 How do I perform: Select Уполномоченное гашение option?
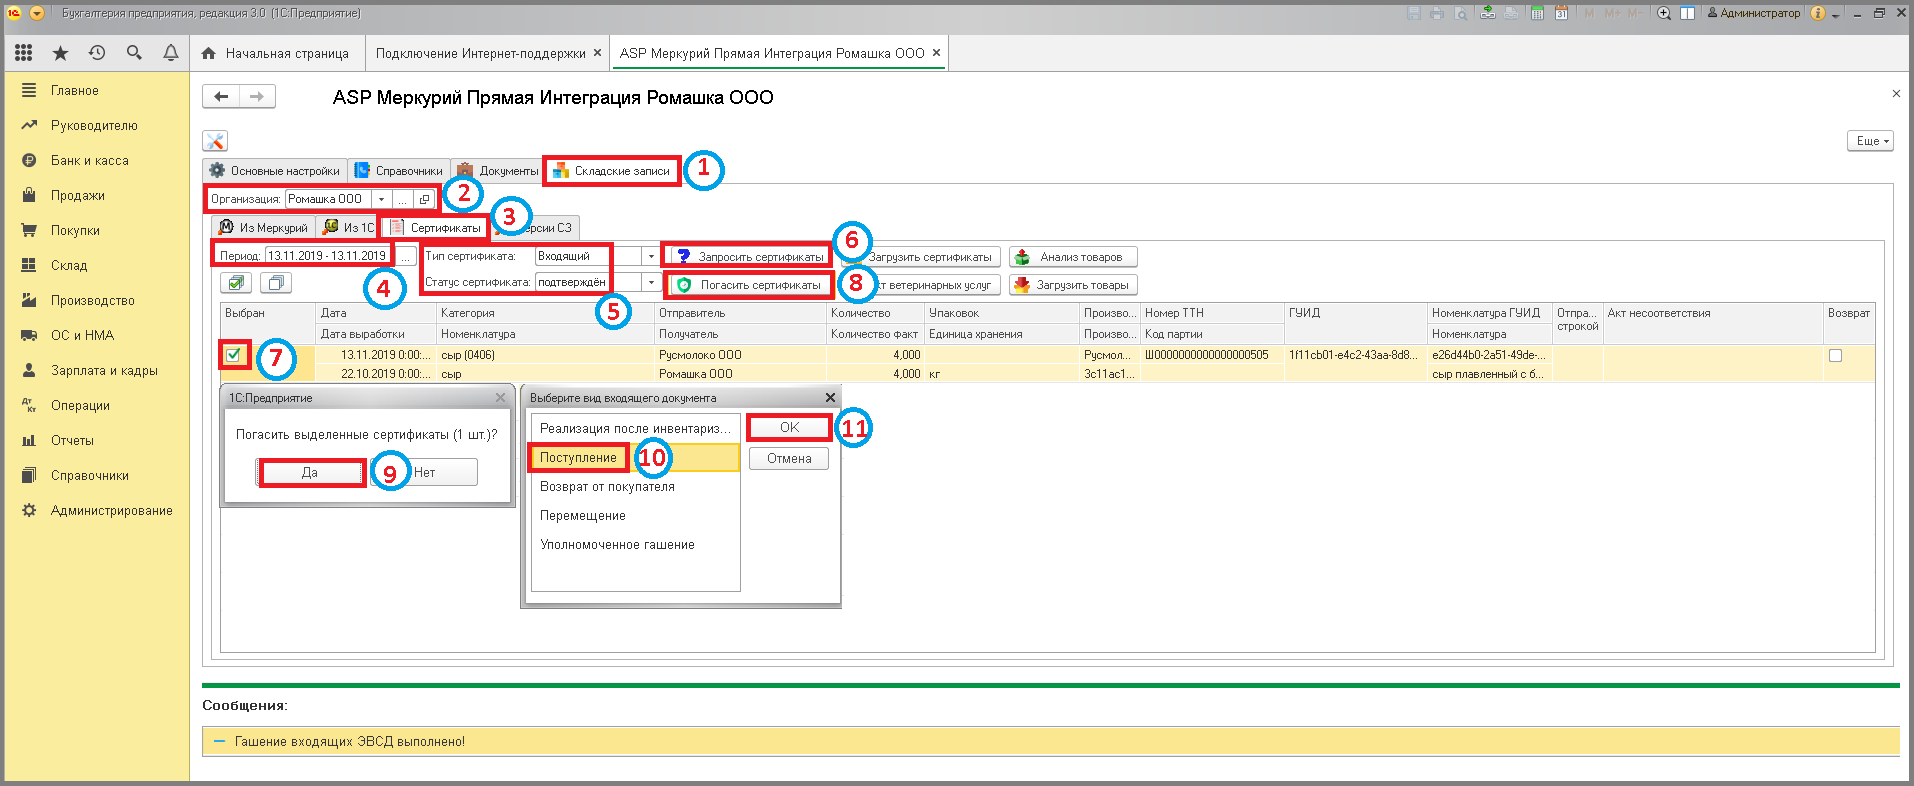click(635, 544)
